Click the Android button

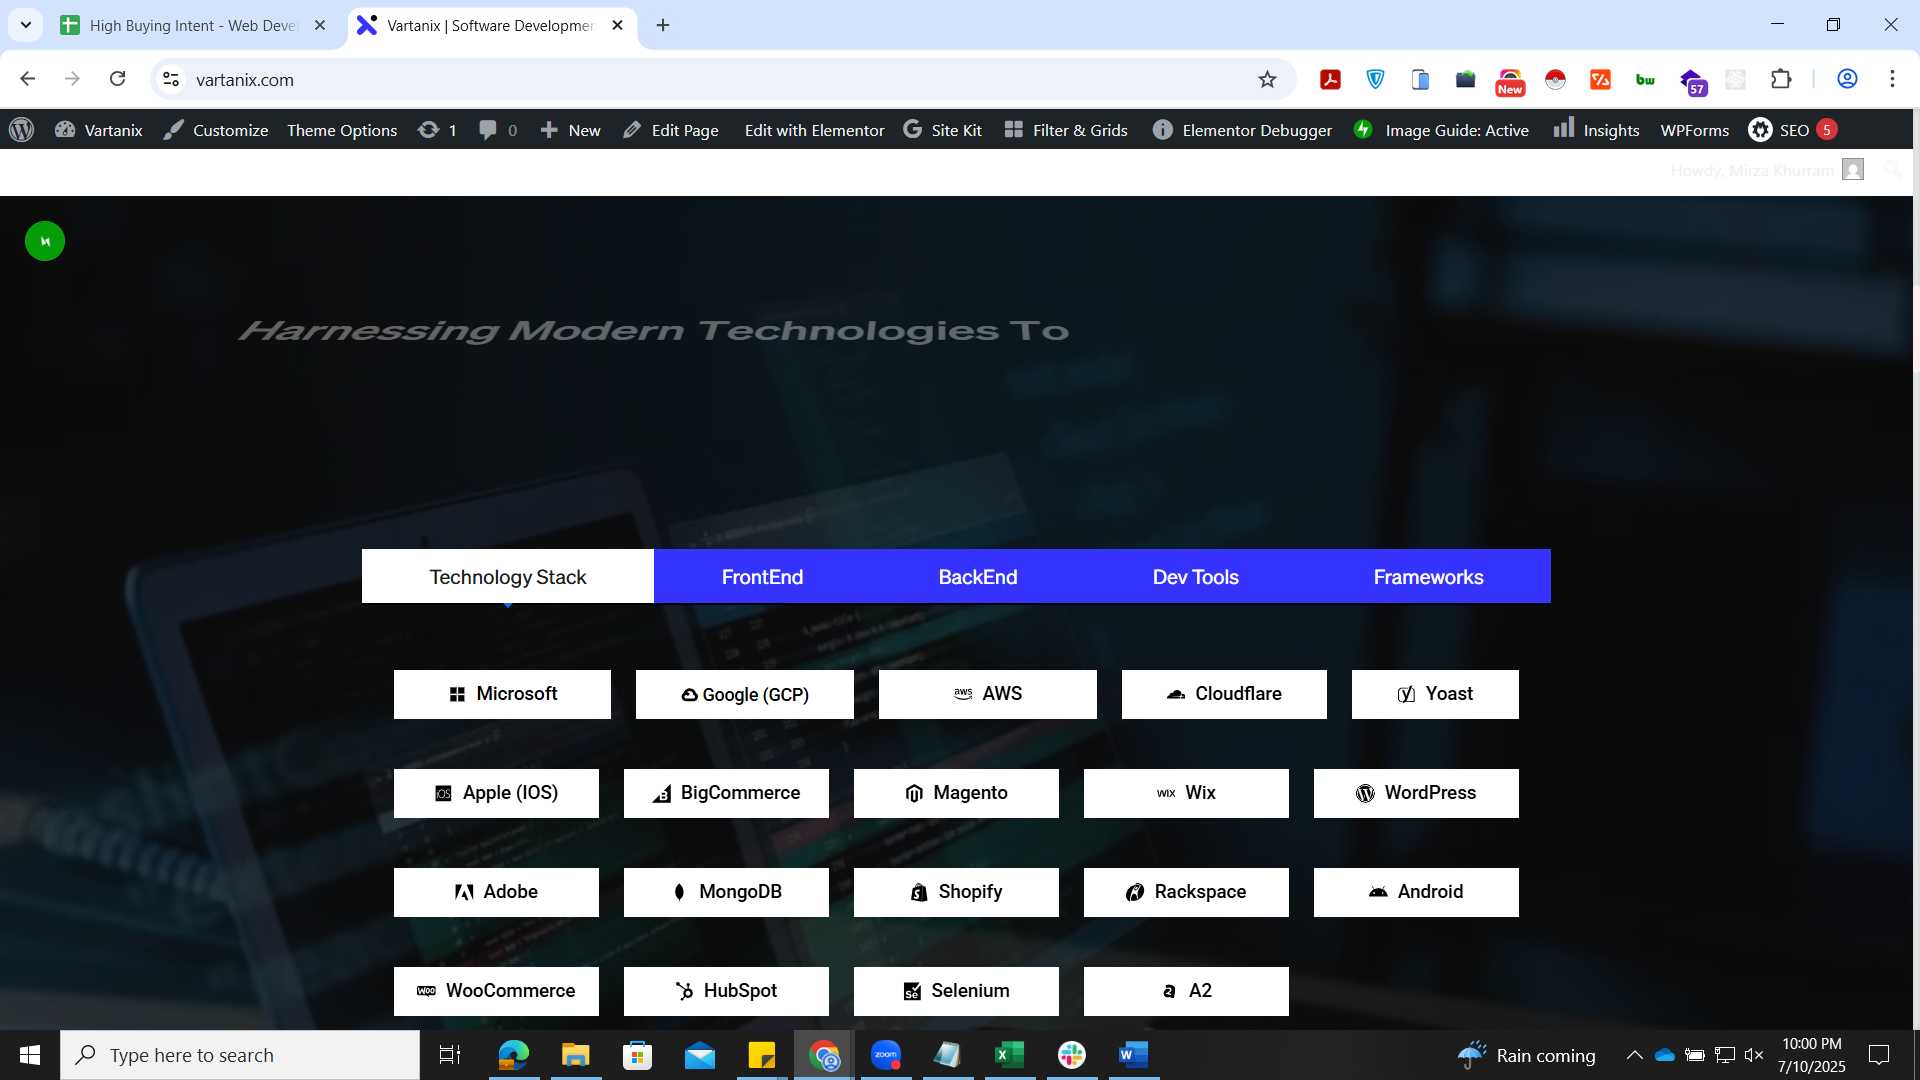[x=1416, y=892]
